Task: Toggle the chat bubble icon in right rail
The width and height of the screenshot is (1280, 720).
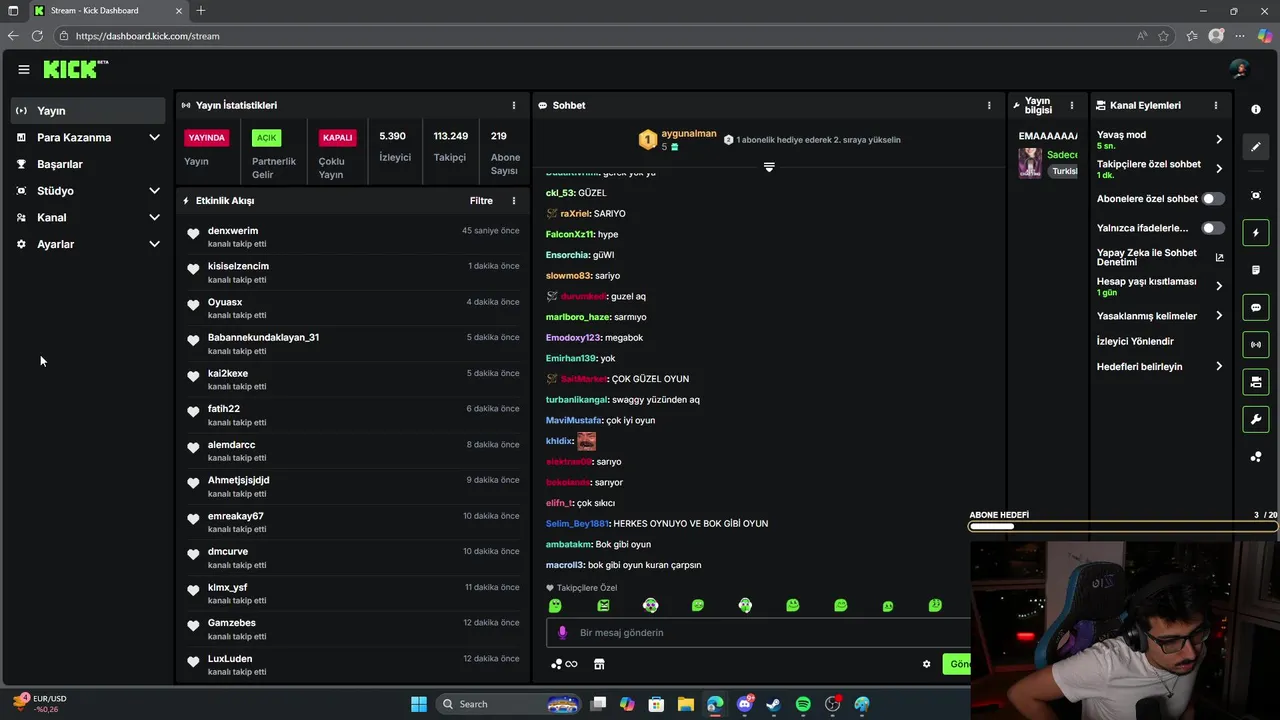Action: click(x=1256, y=308)
